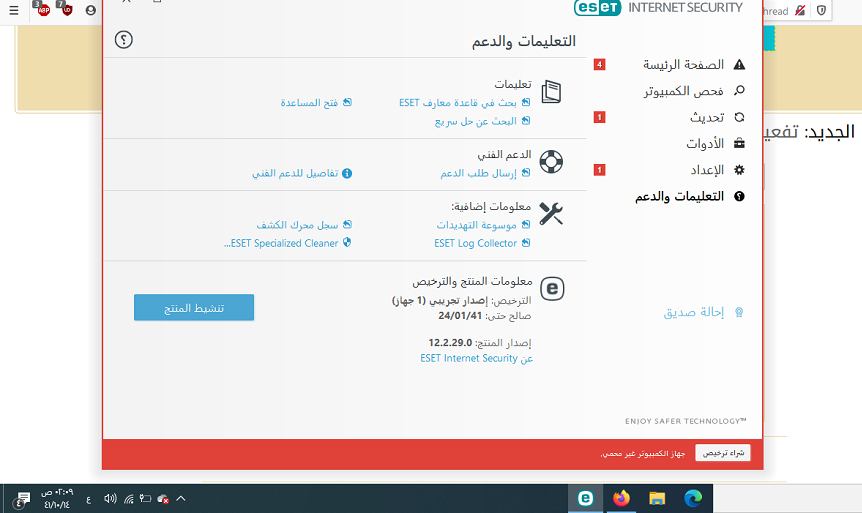Viewport: 862px width, 513px height.
Task: Click the ESET product info e icon
Action: pos(552,289)
